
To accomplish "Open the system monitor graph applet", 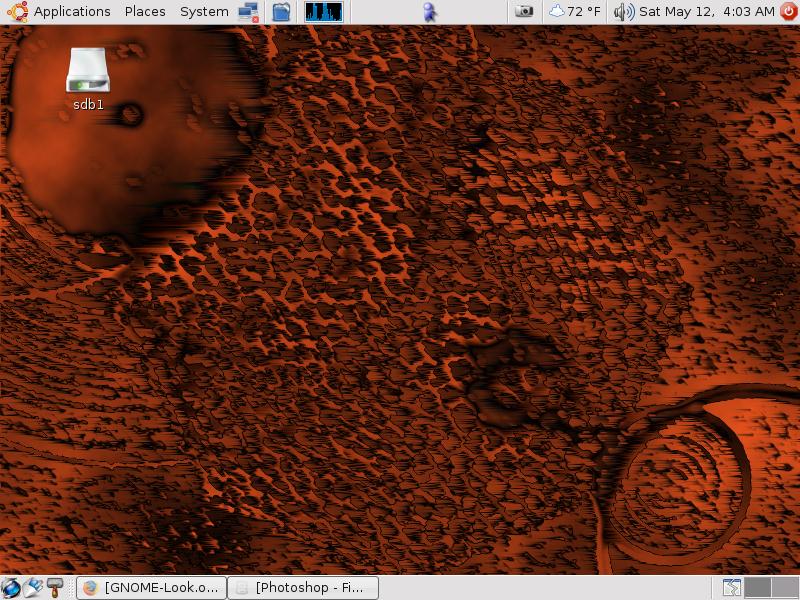I will tap(324, 12).
